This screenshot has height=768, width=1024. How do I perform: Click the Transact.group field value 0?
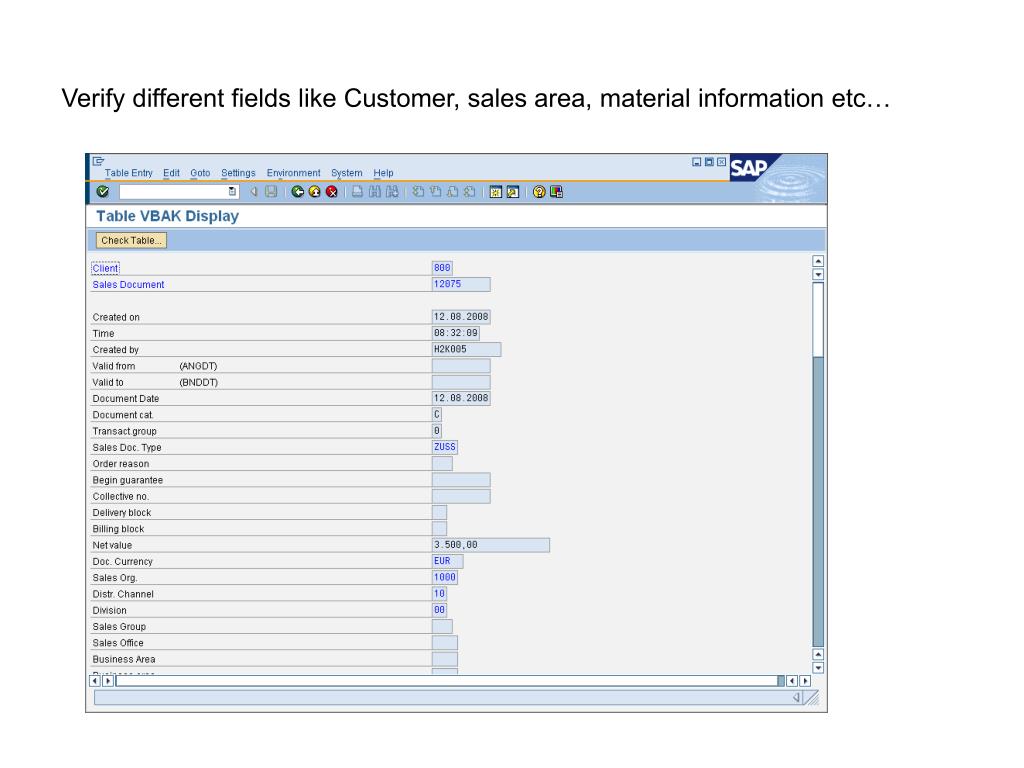437,431
